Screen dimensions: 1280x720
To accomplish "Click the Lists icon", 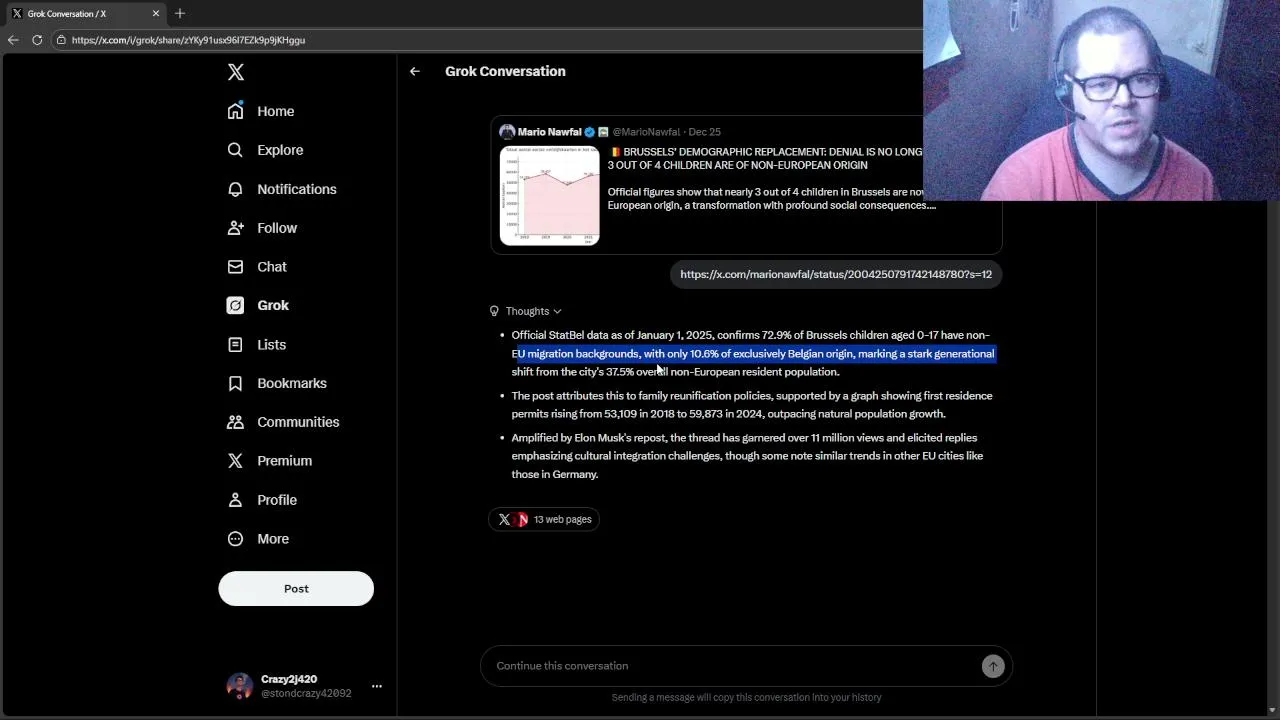I will 235,345.
